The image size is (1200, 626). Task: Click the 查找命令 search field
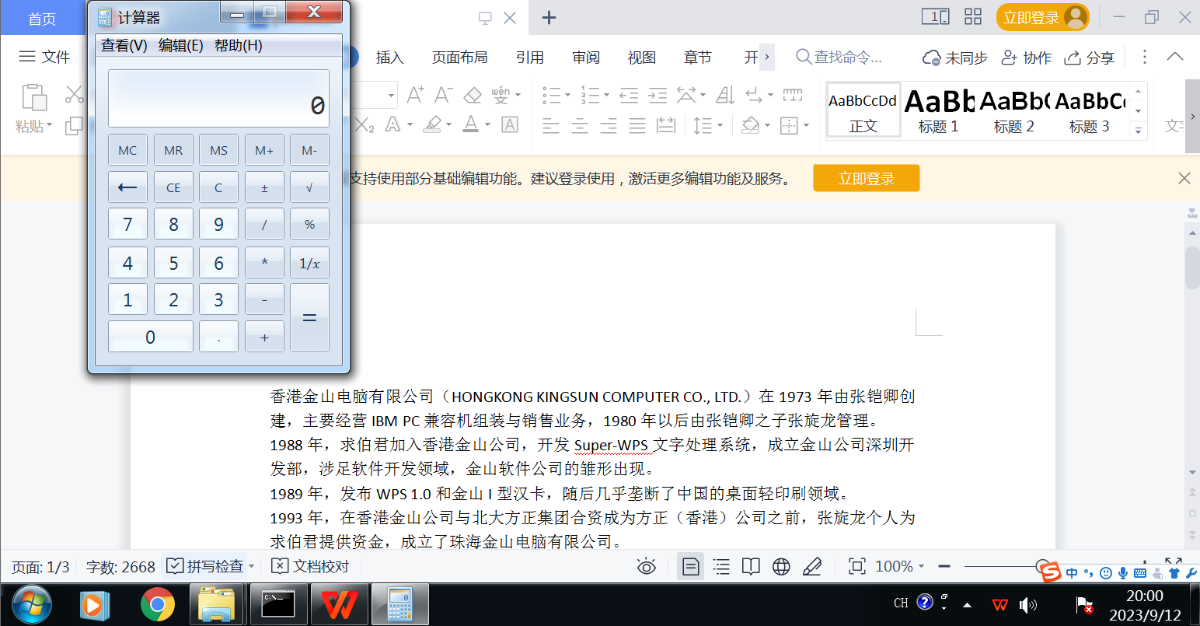click(840, 57)
